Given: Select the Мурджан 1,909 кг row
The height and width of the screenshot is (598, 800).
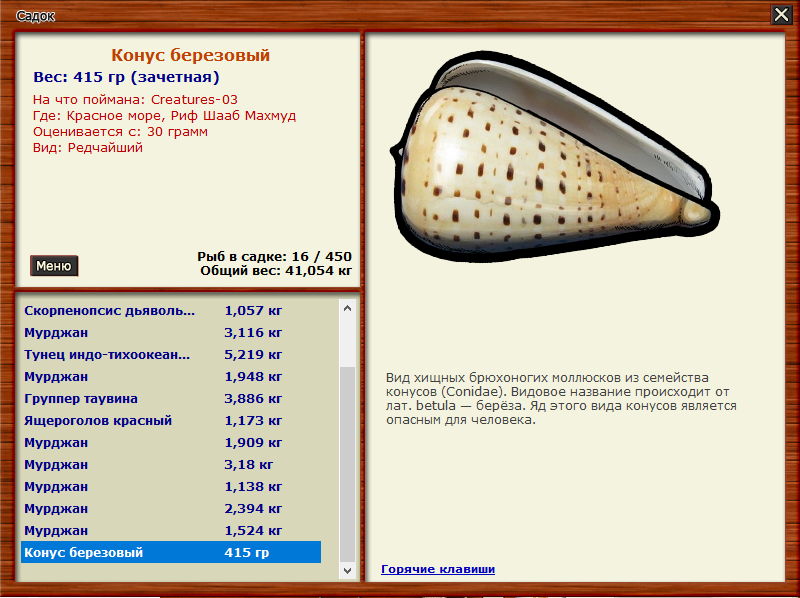Looking at the screenshot, I should [x=171, y=442].
